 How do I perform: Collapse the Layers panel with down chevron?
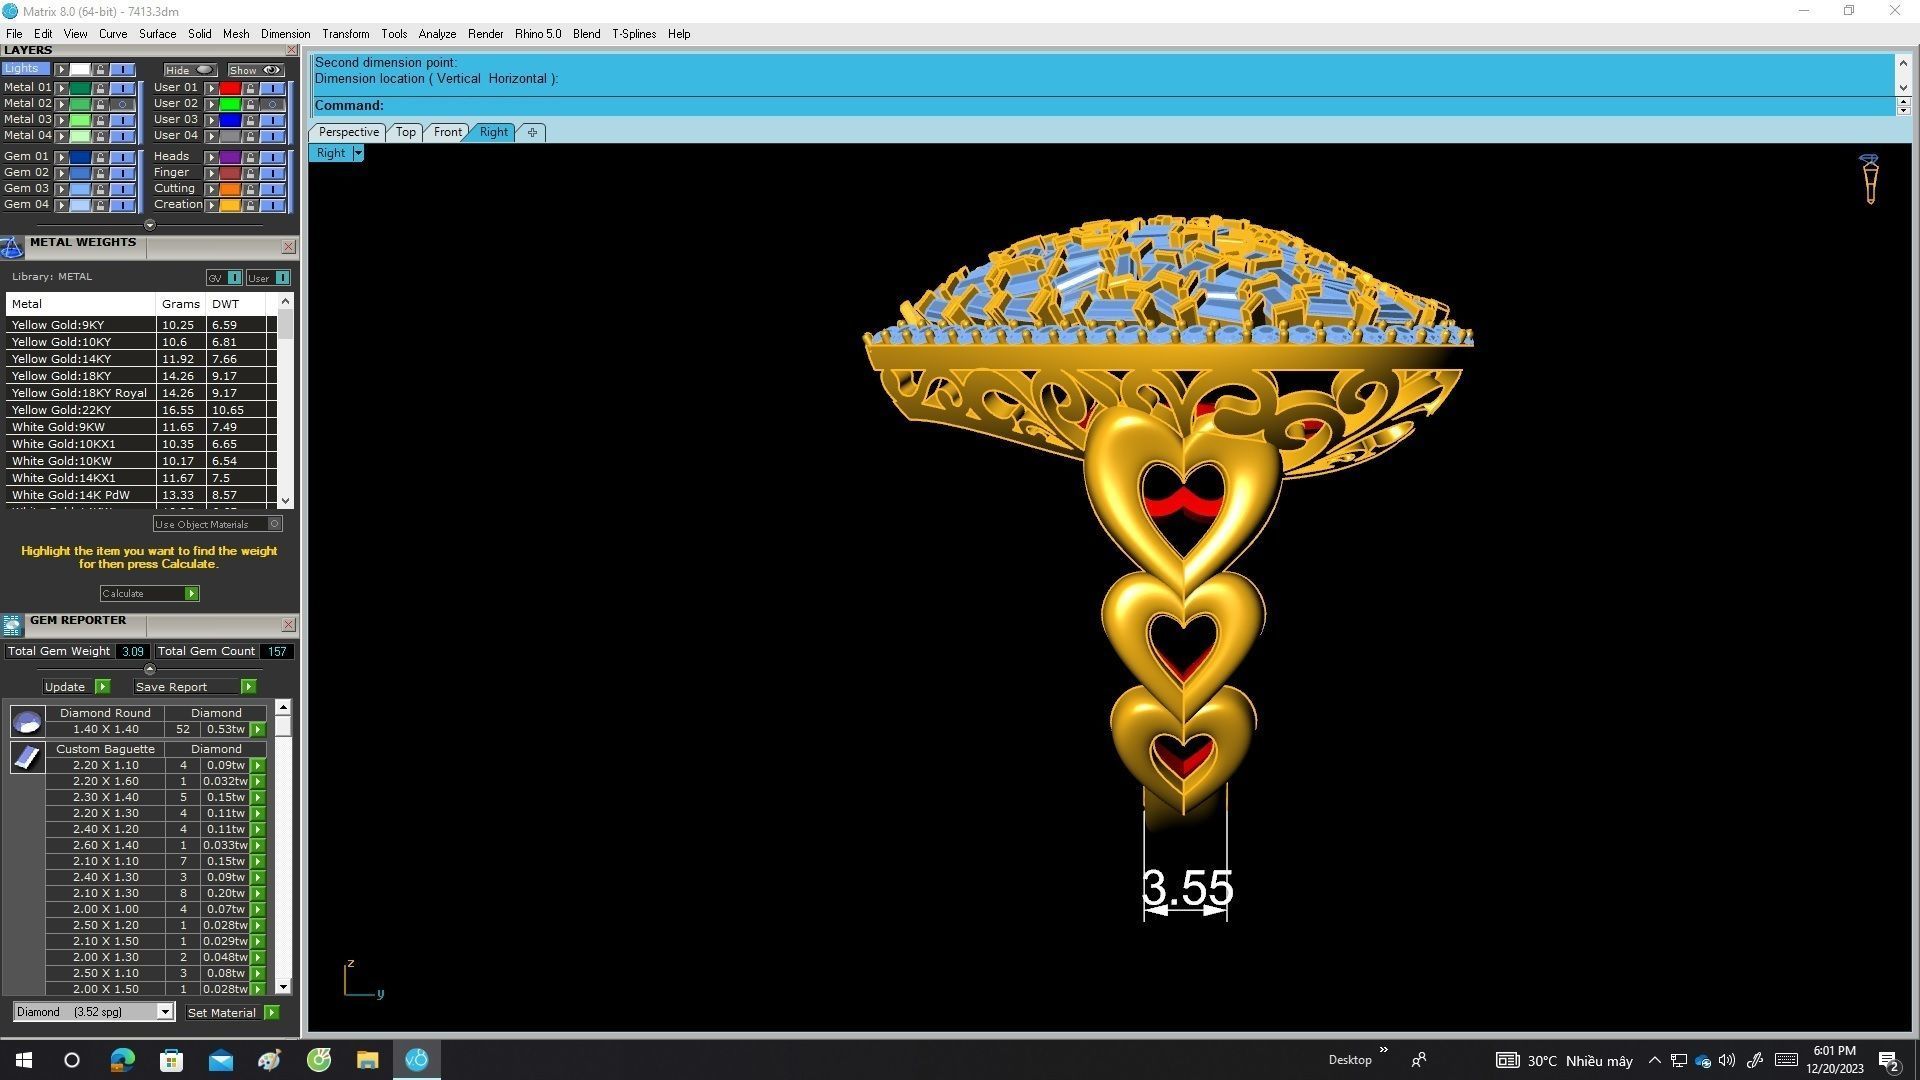150,225
